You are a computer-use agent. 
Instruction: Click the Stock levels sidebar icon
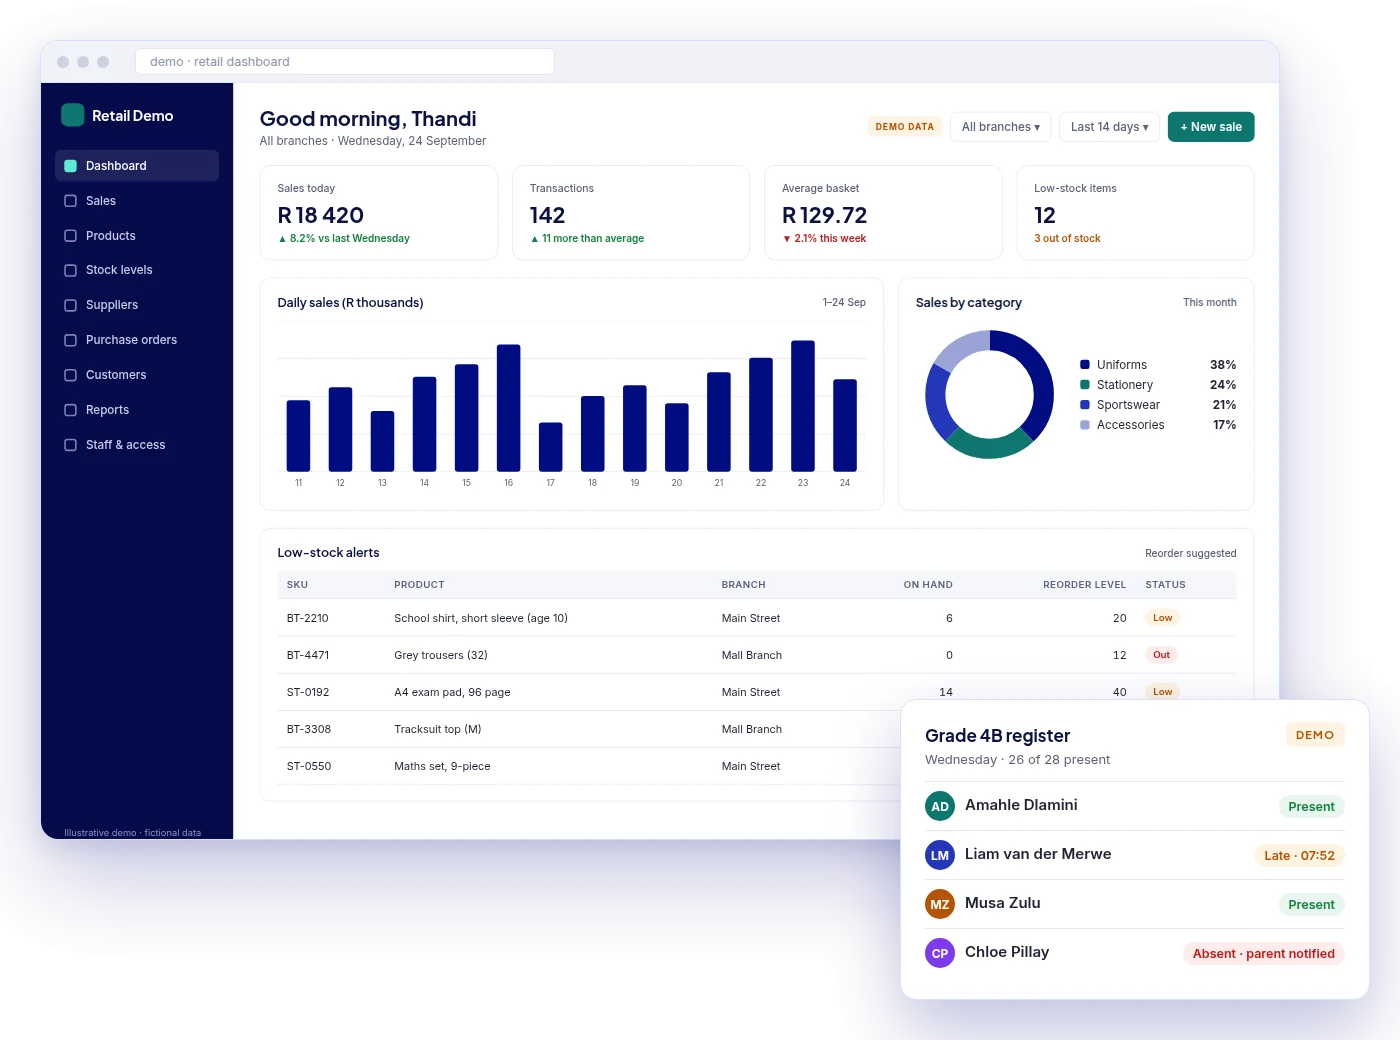(71, 270)
